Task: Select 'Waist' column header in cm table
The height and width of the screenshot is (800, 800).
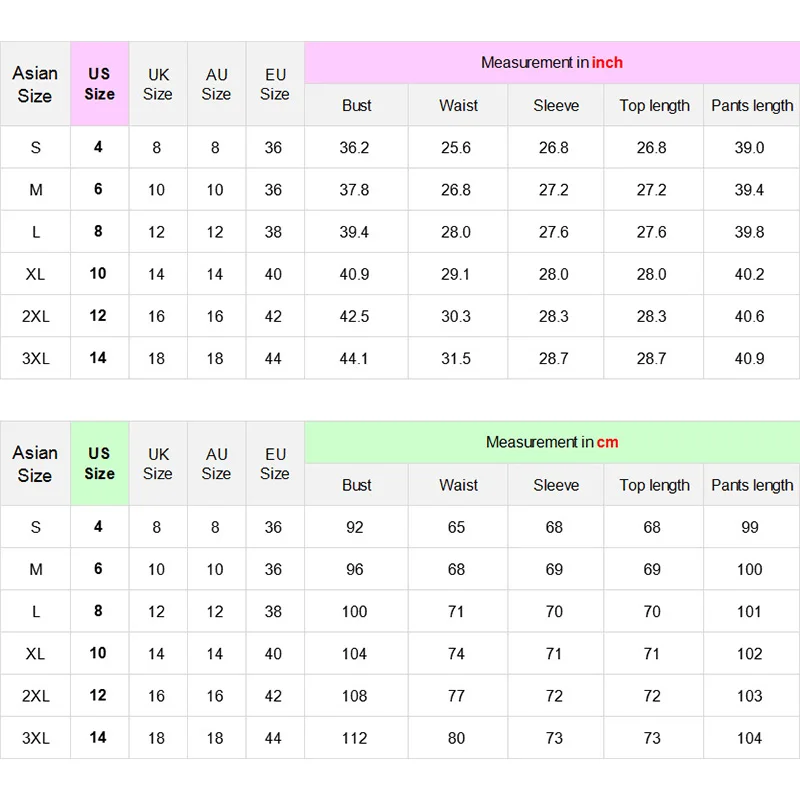Action: pyautogui.click(x=458, y=485)
